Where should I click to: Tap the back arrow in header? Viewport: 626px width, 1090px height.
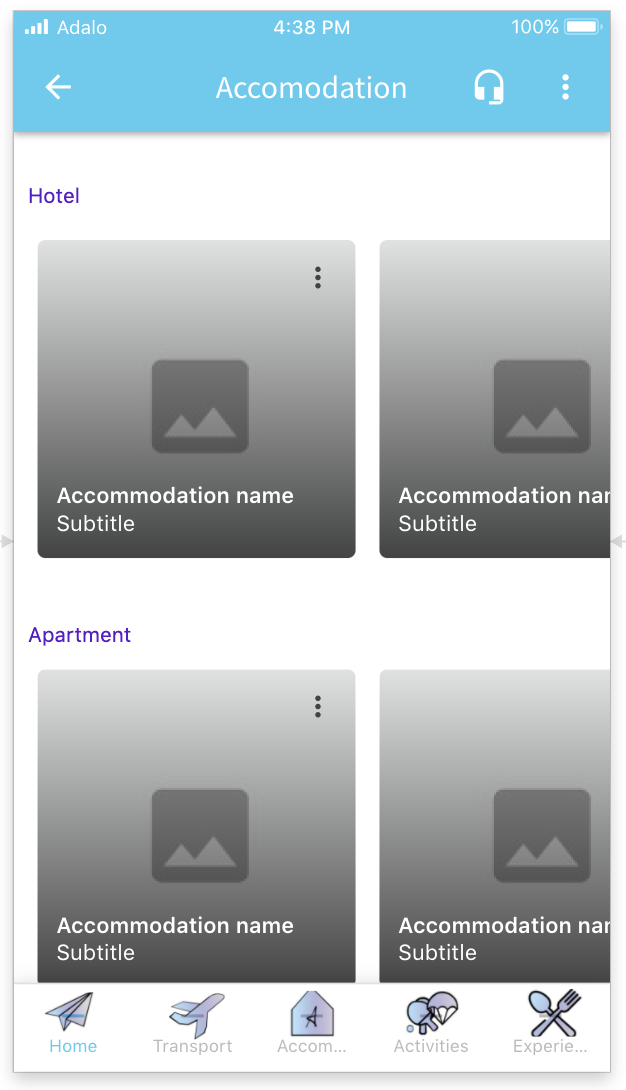[x=58, y=87]
